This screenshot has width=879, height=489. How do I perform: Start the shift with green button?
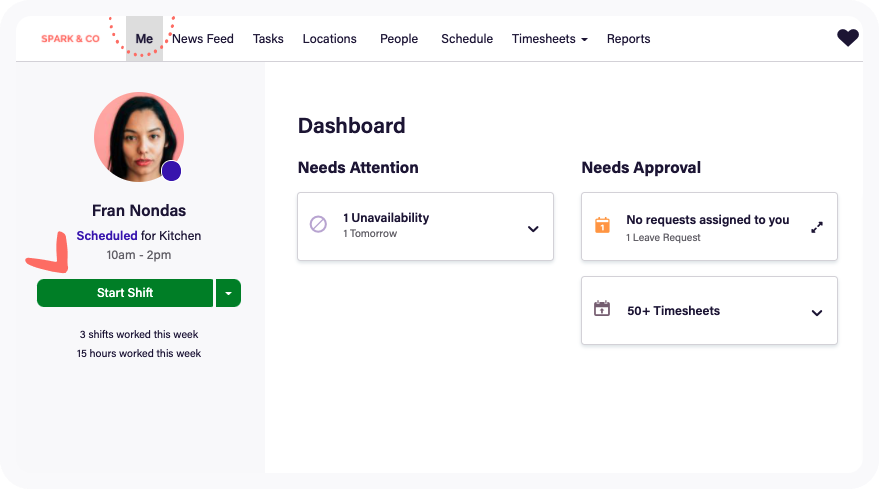[125, 293]
